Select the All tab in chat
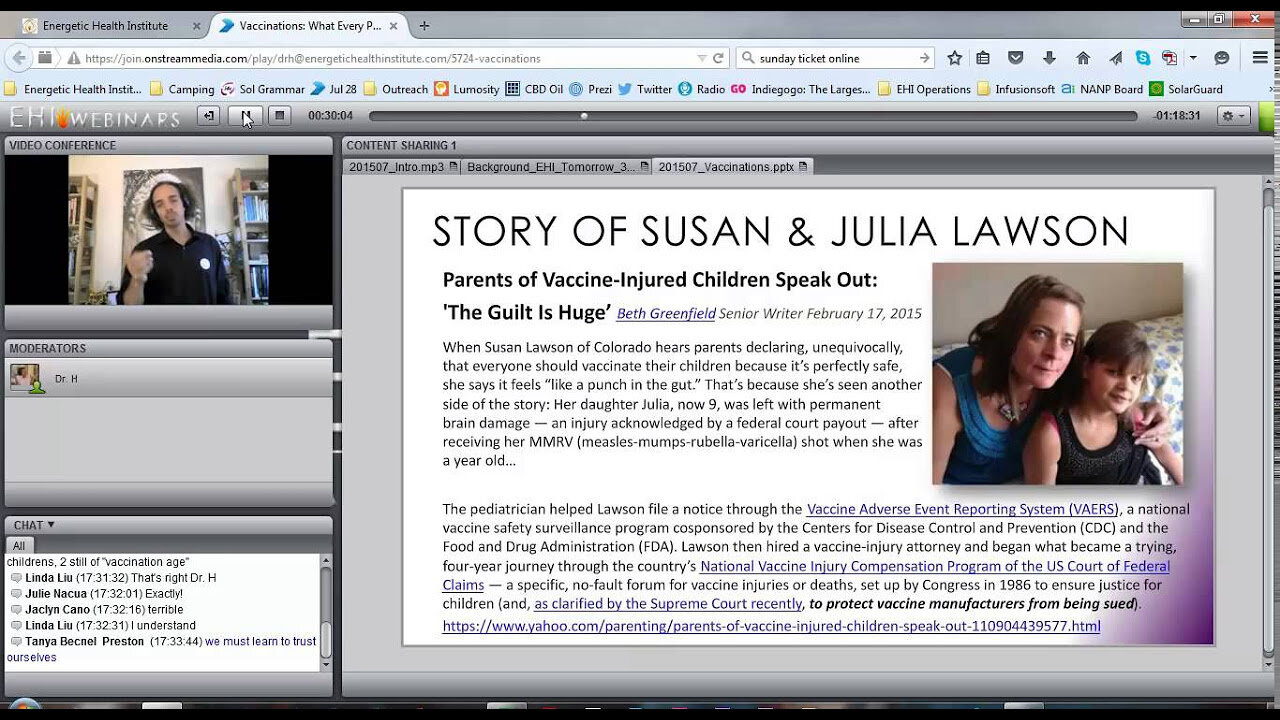Screen dimensions: 1280x720 coord(19,545)
